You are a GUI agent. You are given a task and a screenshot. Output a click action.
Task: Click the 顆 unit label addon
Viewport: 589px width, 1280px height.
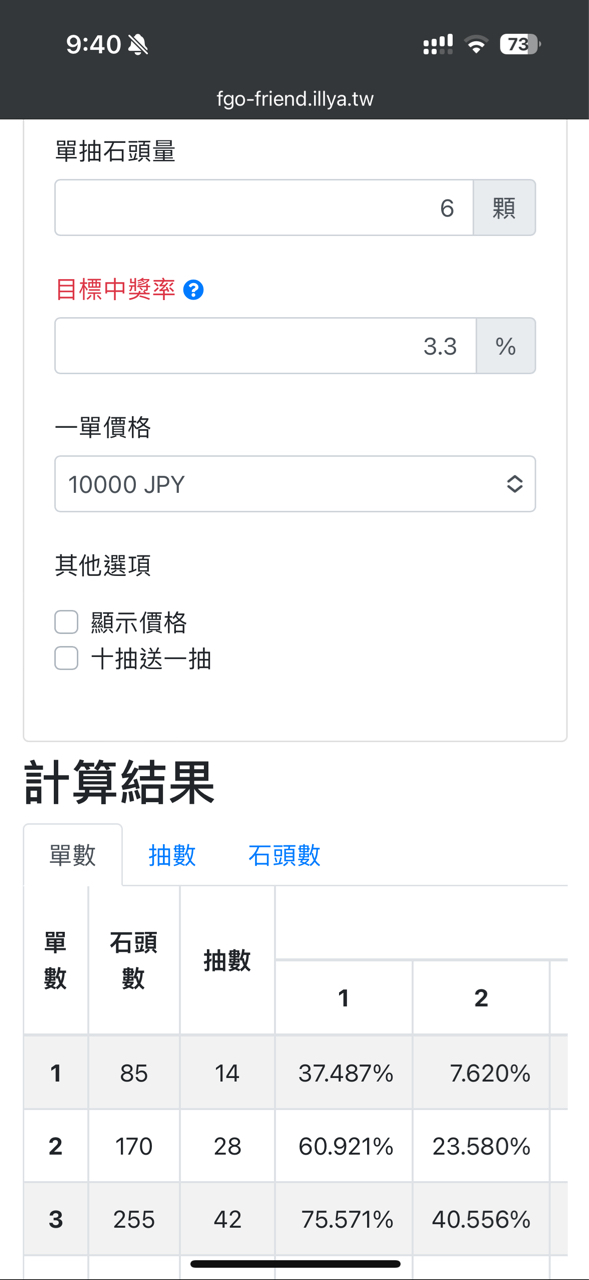(504, 208)
